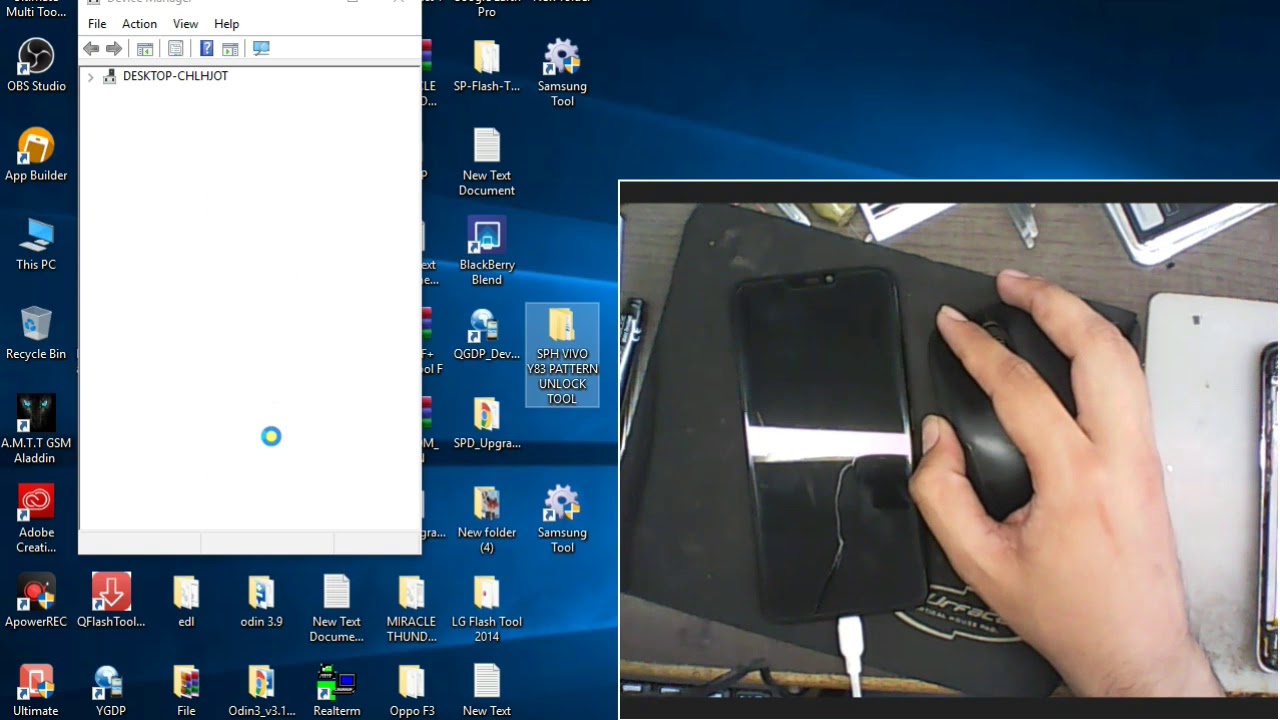
Task: Select the New folder (4) icon
Action: click(487, 519)
